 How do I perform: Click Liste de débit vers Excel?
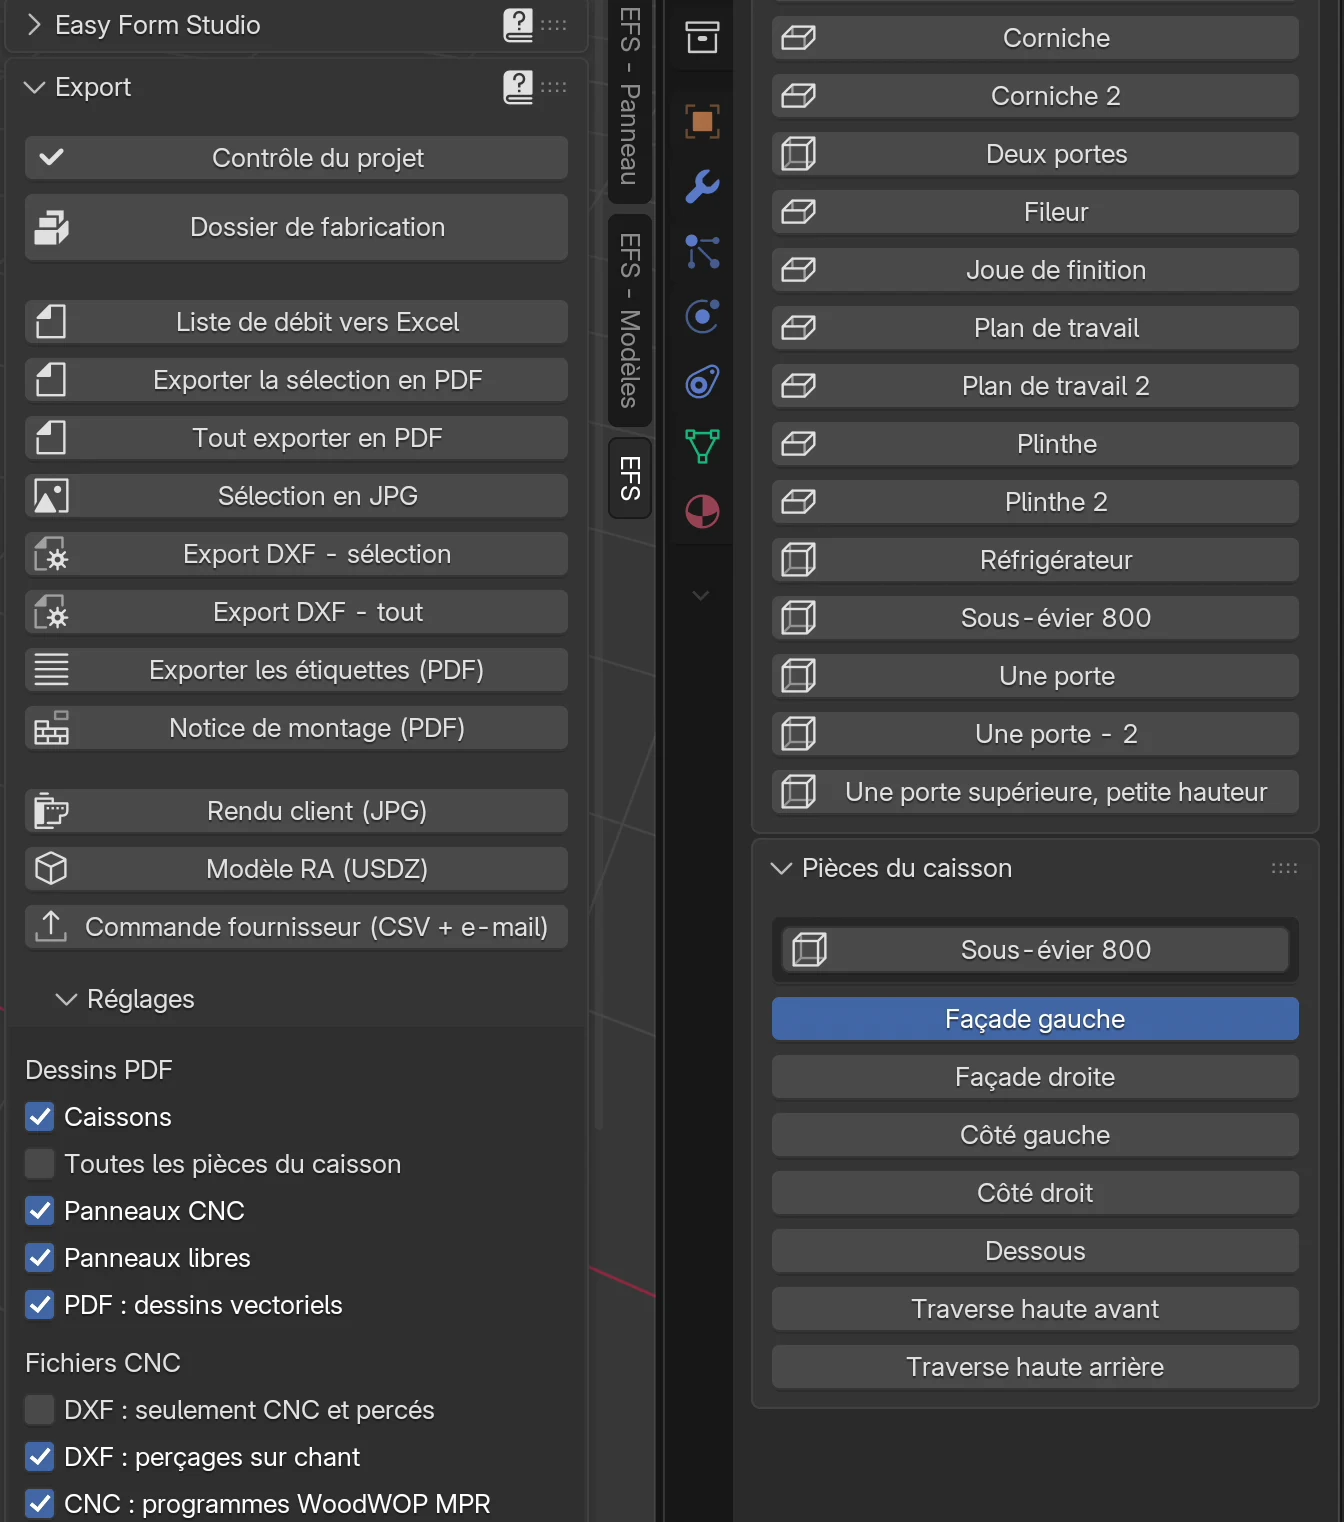tap(297, 322)
